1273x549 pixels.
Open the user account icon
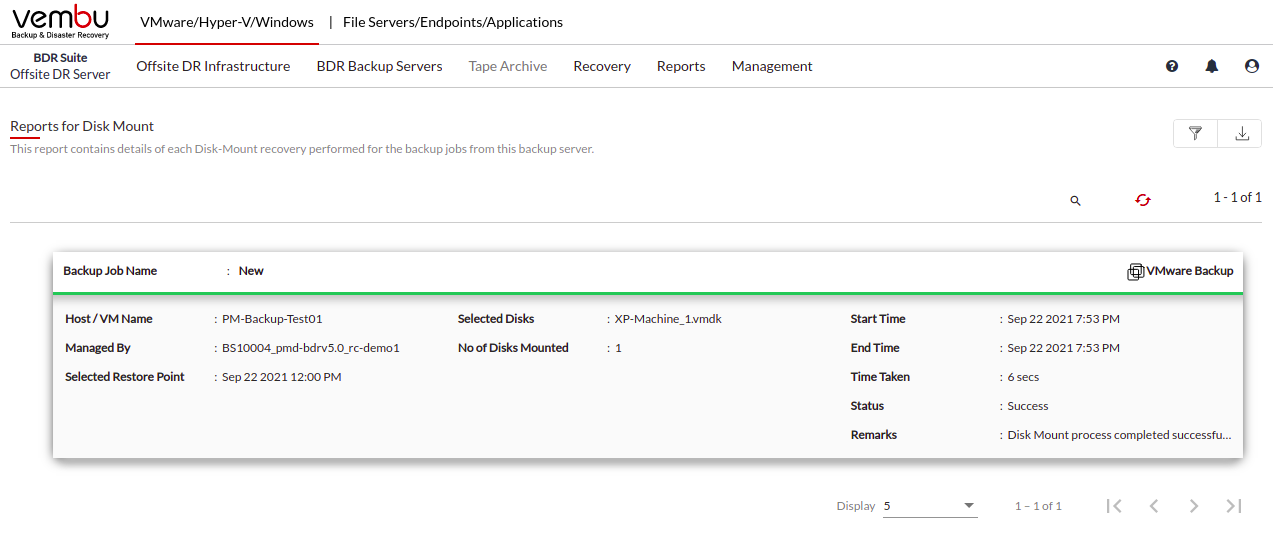1252,66
